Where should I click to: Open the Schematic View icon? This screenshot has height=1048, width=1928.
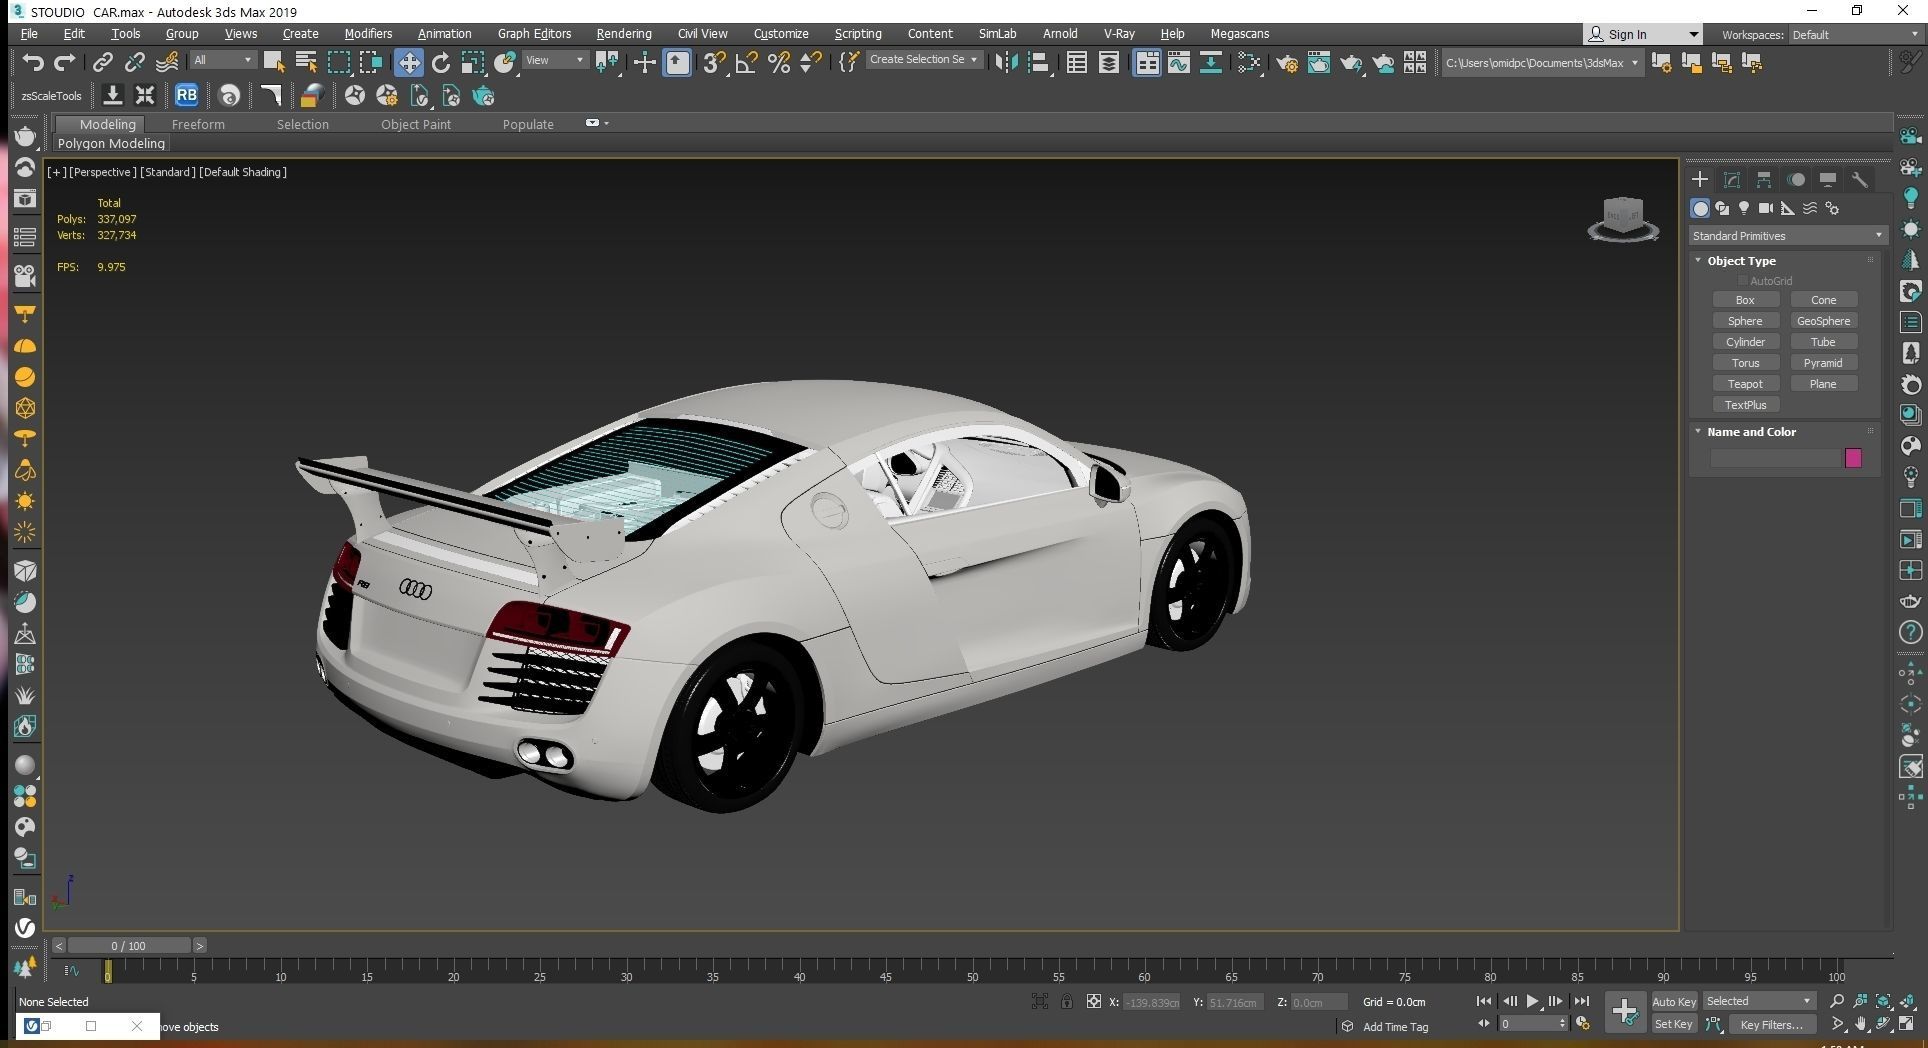(x=1210, y=63)
